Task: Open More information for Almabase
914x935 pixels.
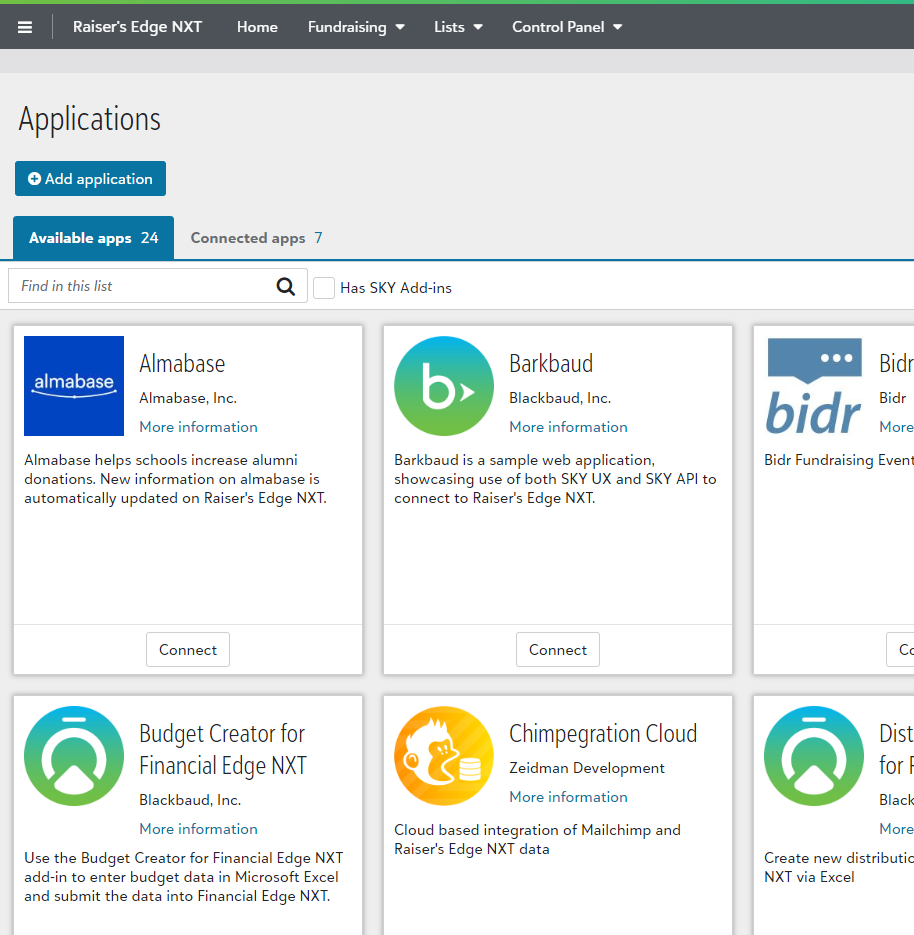Action: tap(198, 427)
